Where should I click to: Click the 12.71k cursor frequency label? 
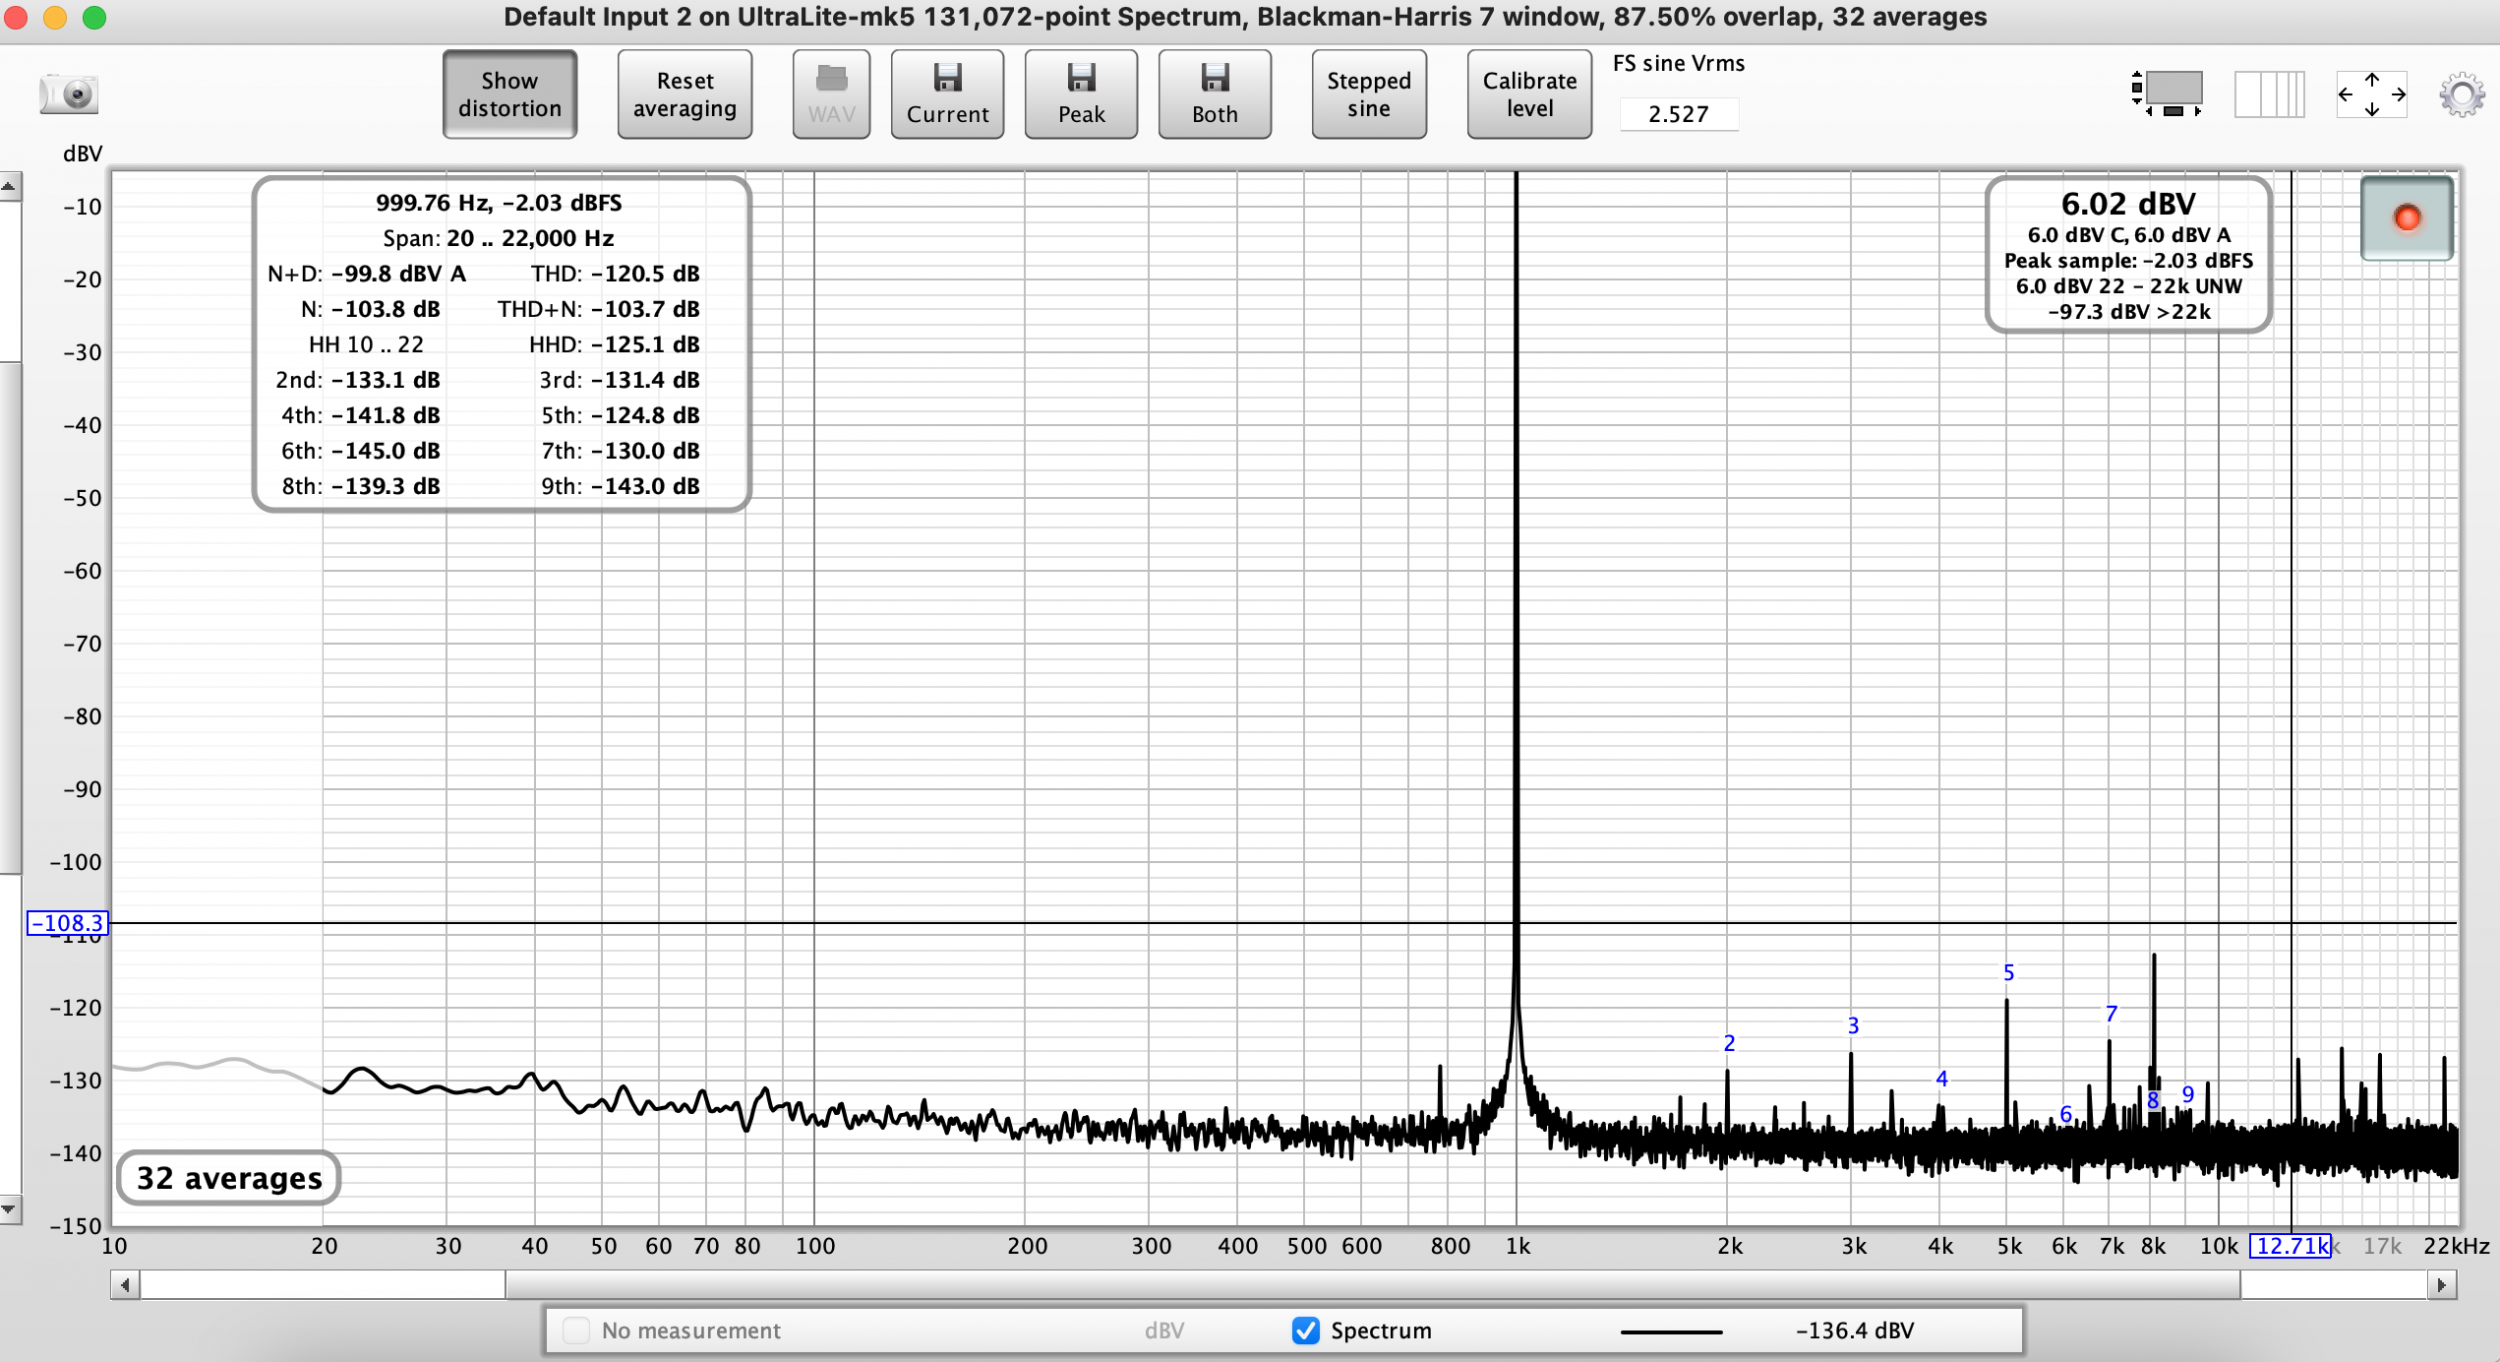2290,1246
